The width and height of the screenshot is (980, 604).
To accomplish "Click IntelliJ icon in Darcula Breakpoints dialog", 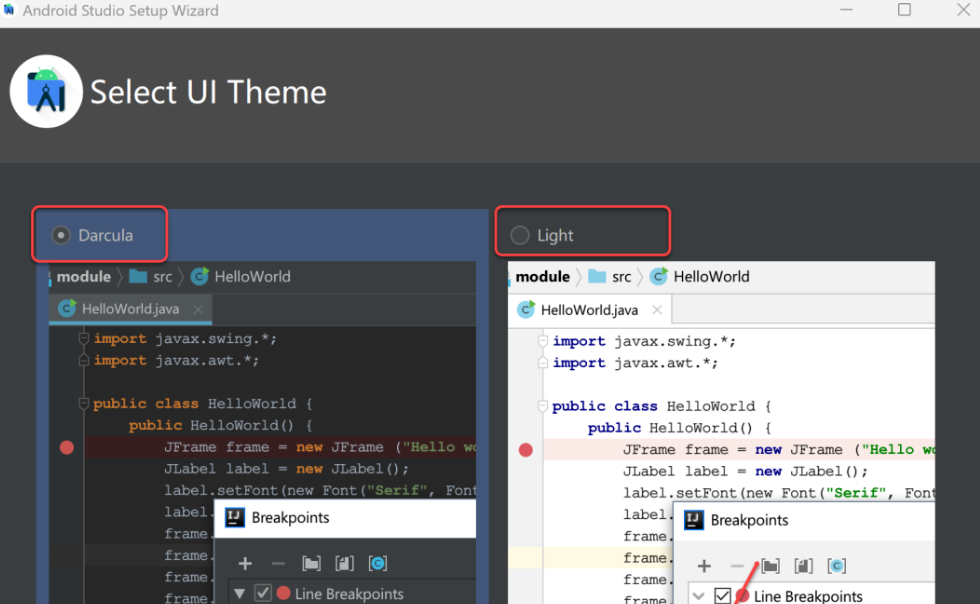I will click(235, 518).
